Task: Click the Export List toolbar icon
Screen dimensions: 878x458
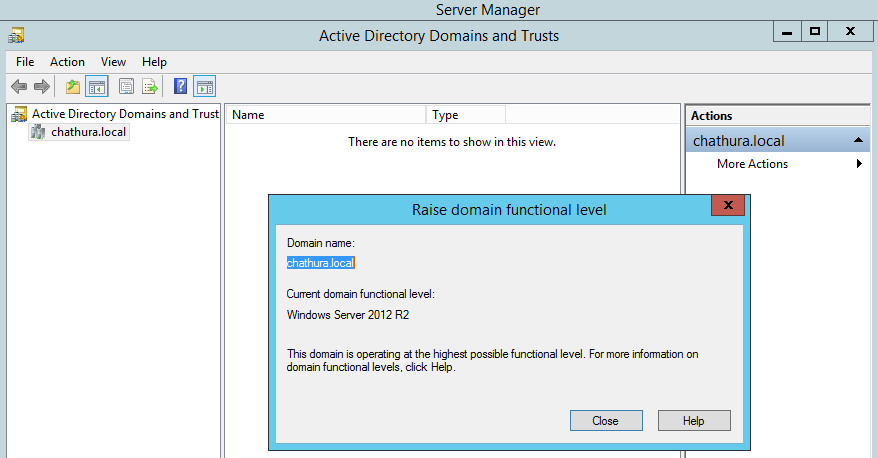Action: coord(150,87)
